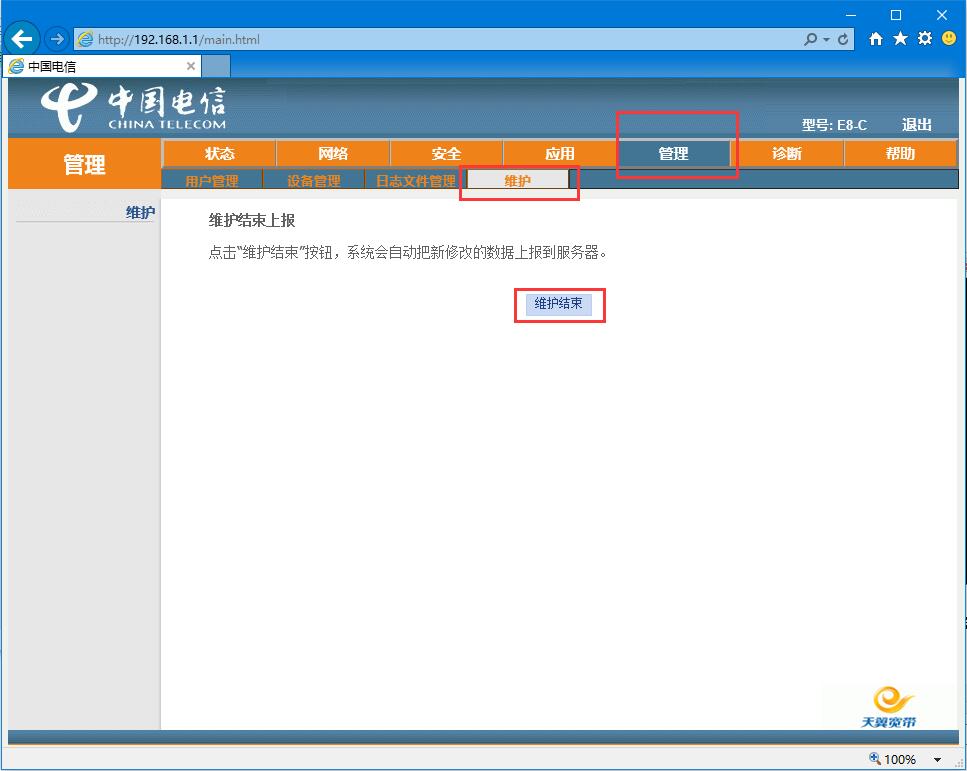Viewport: 967px width, 771px height.
Task: Open the 100% zoom level dropdown arrow
Action: pos(937,760)
